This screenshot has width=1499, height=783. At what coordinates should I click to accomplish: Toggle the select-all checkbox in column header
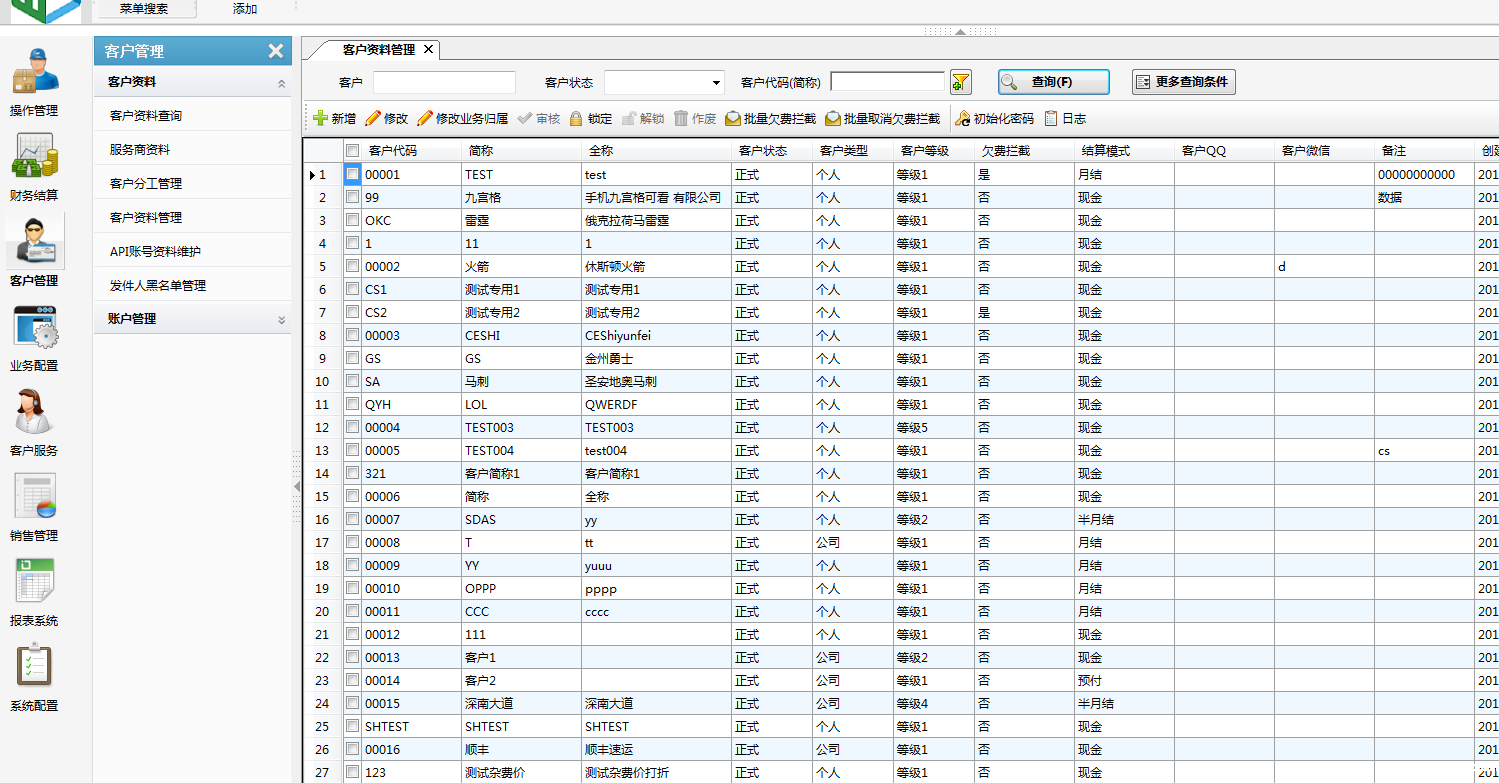(352, 150)
